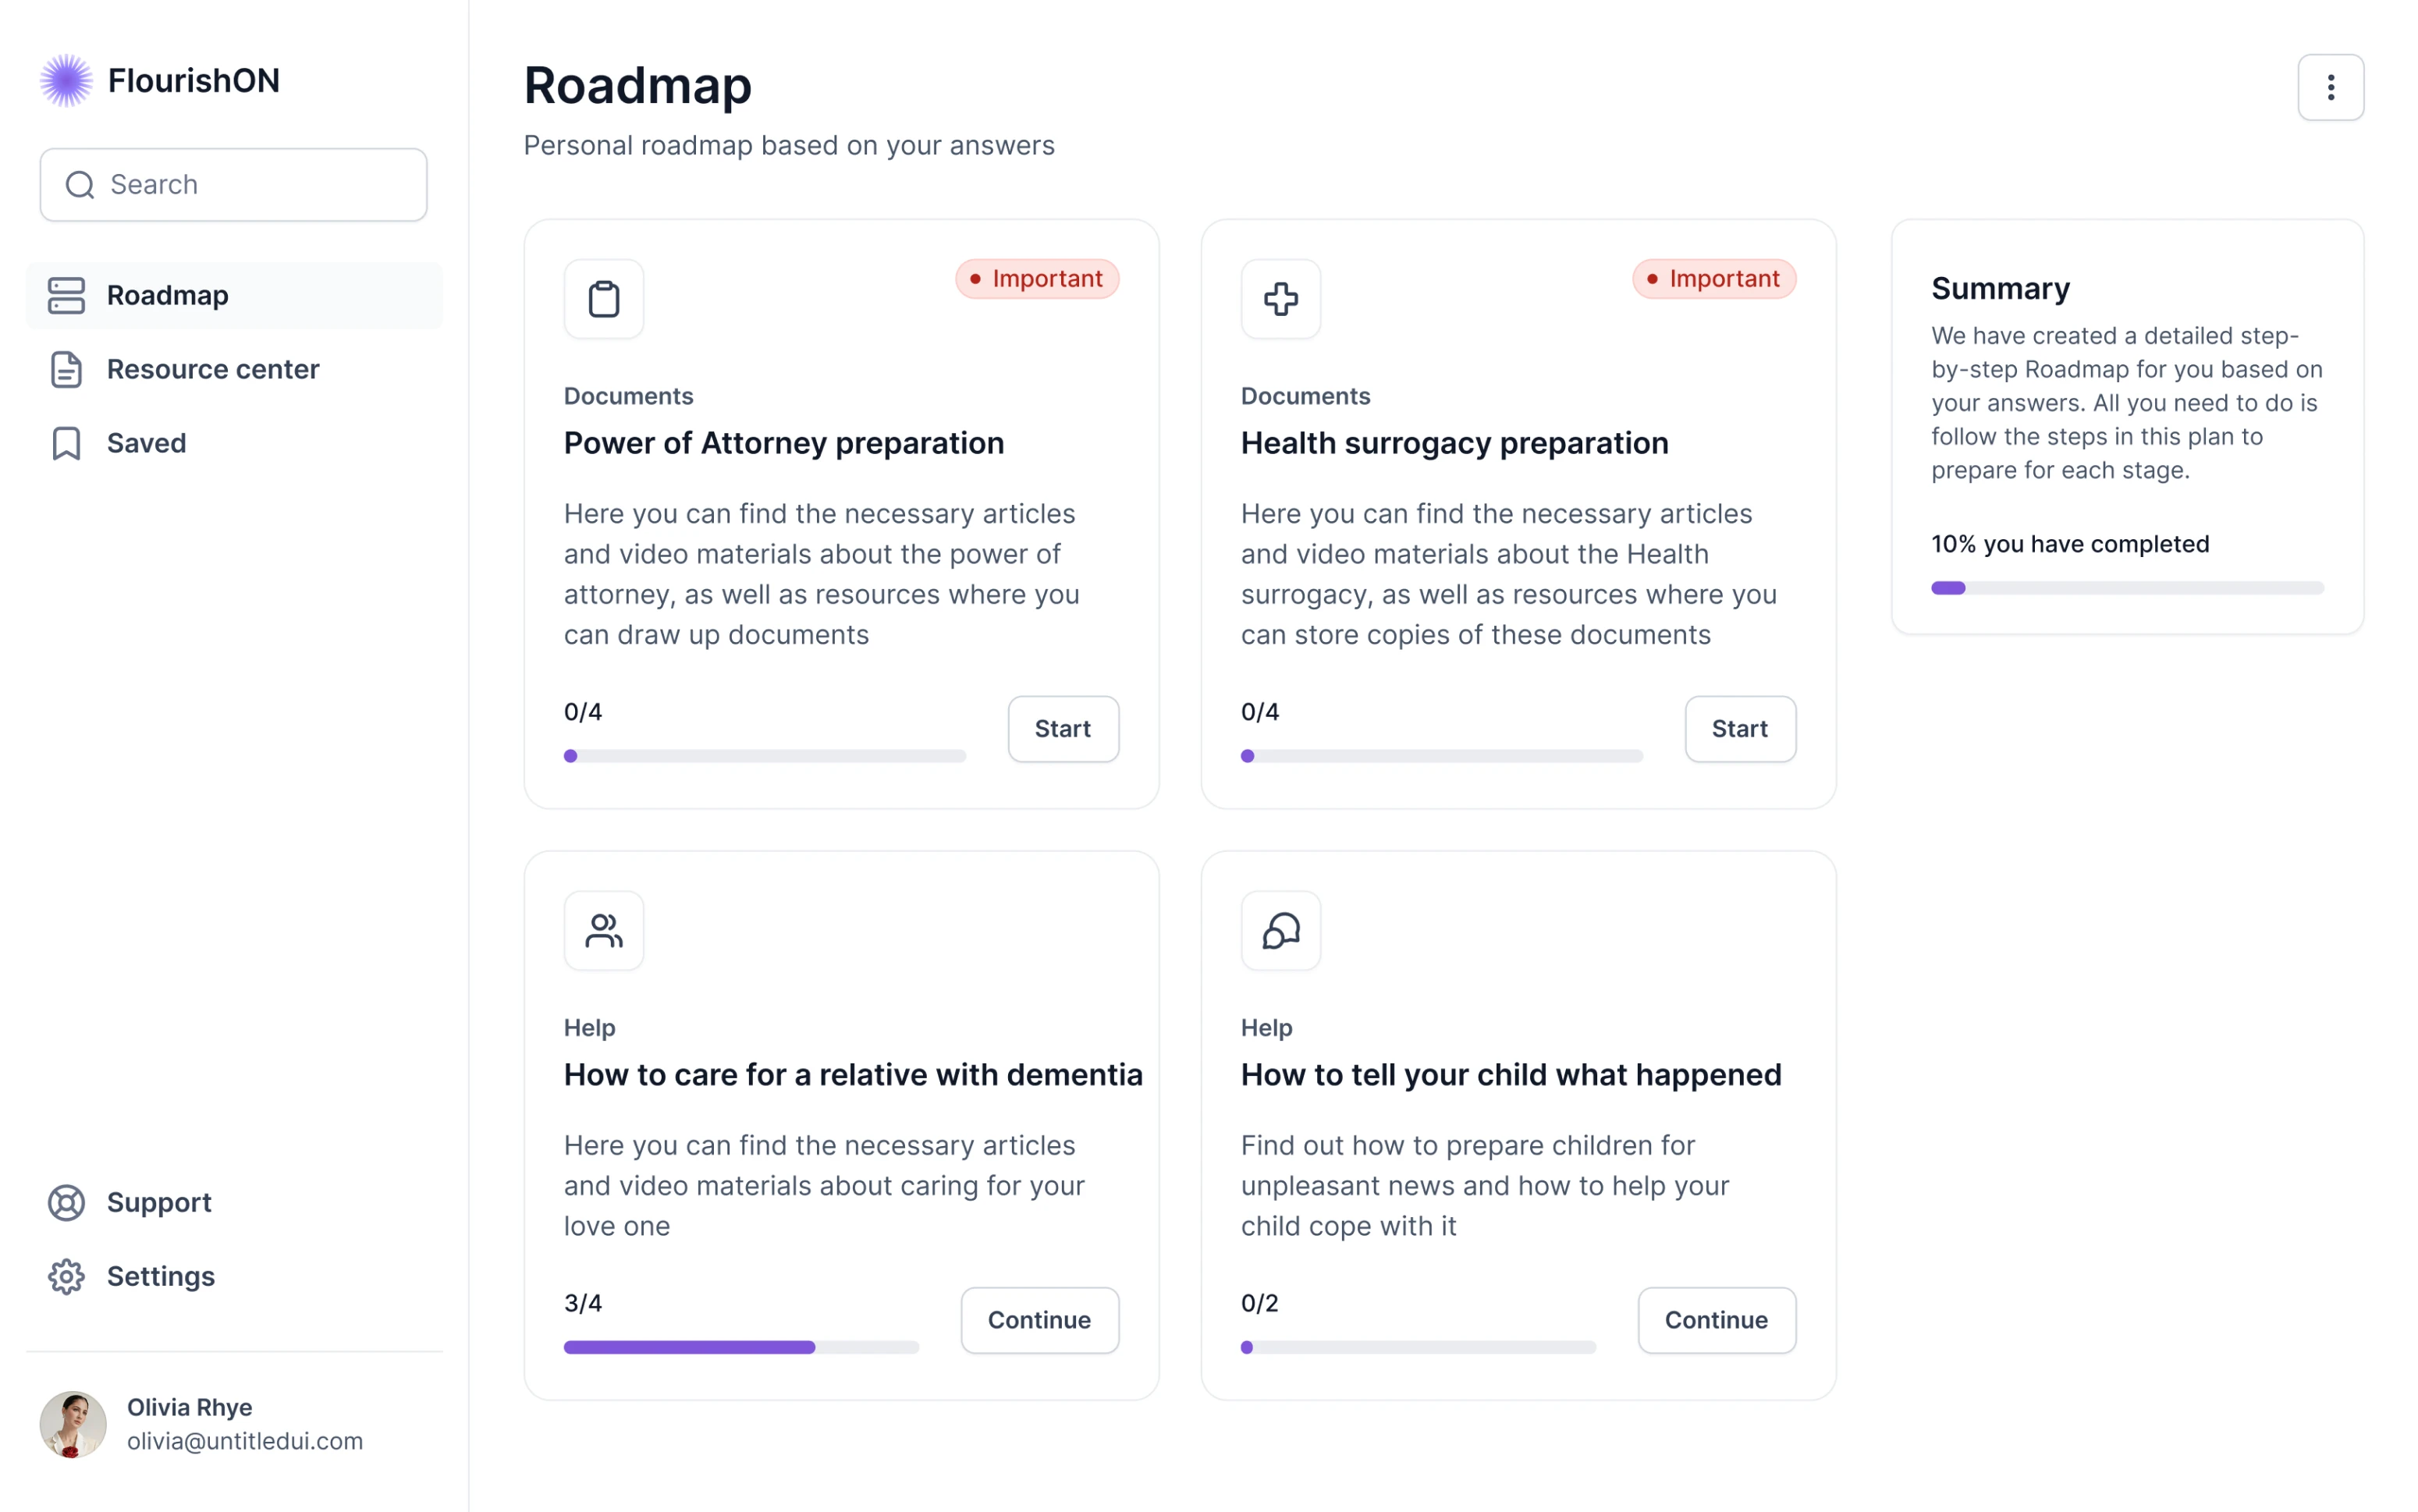This screenshot has width=2418, height=1512.
Task: Open the three-dot options menu
Action: click(2330, 87)
